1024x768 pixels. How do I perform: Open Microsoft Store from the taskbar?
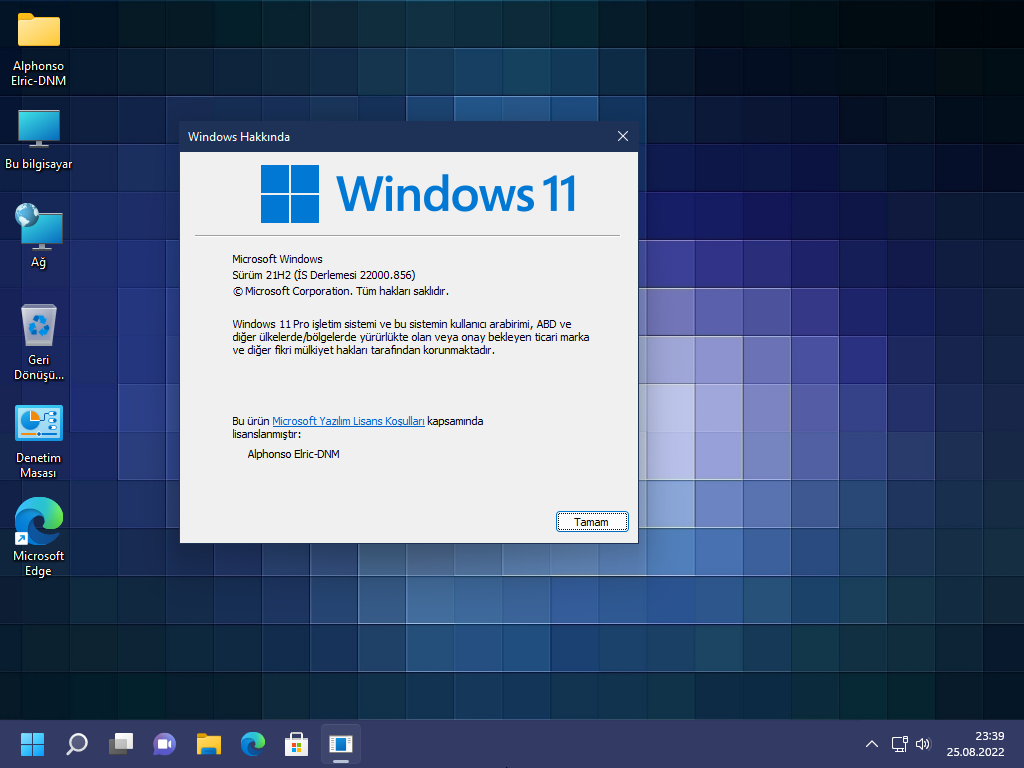tap(296, 744)
